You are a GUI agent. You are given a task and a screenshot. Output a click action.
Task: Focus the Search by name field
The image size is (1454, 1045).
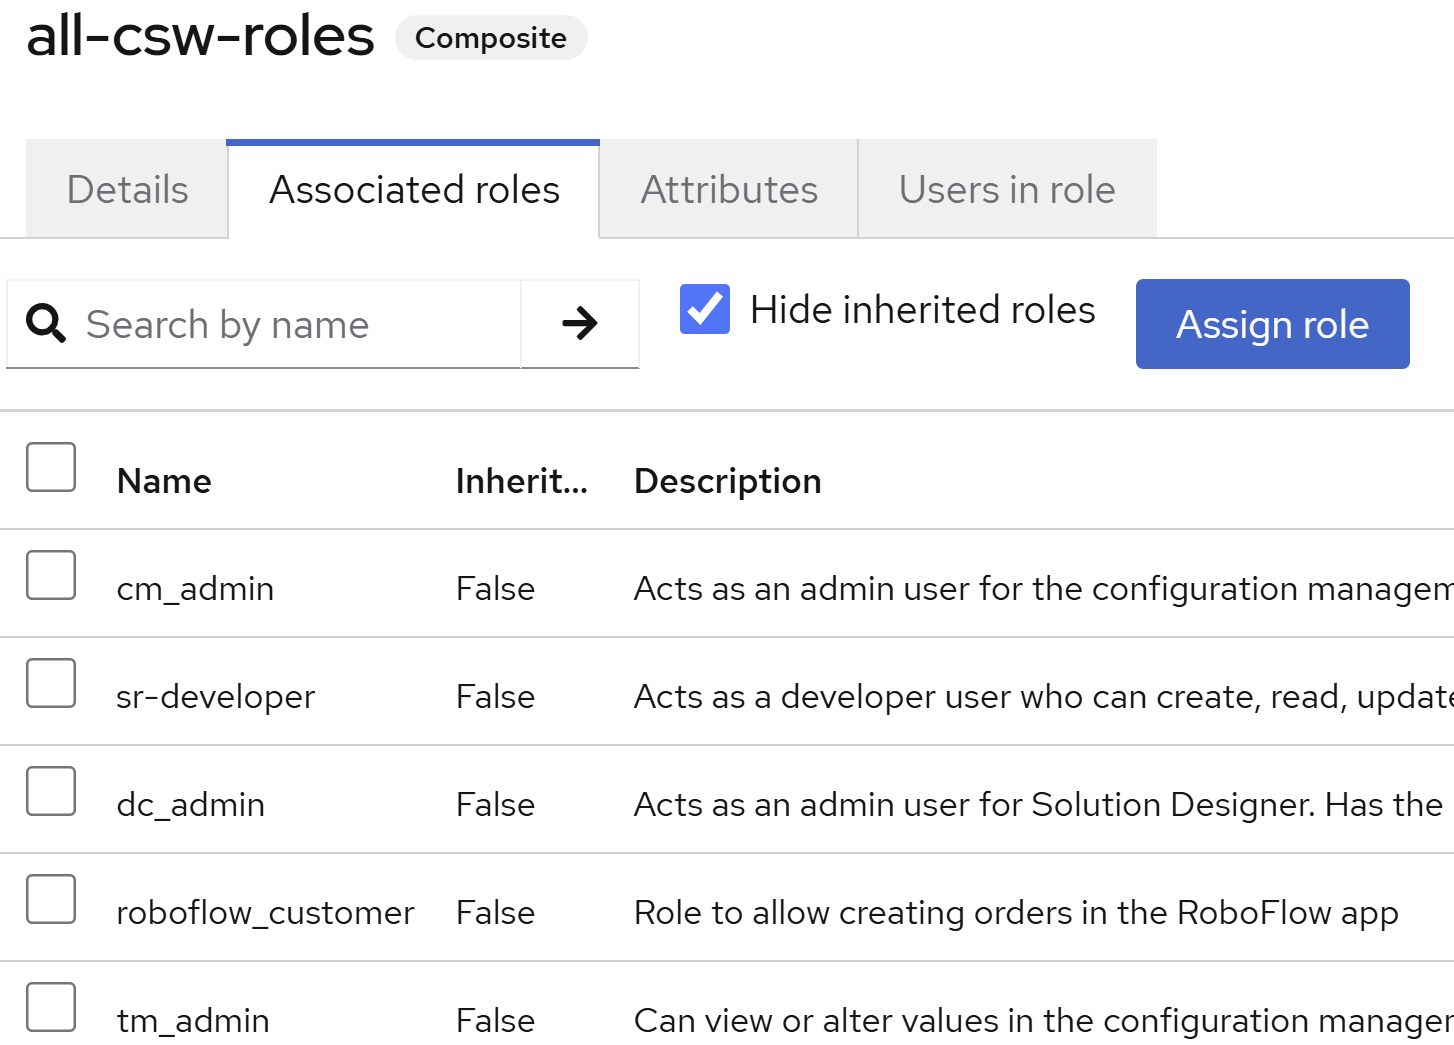tap(300, 324)
